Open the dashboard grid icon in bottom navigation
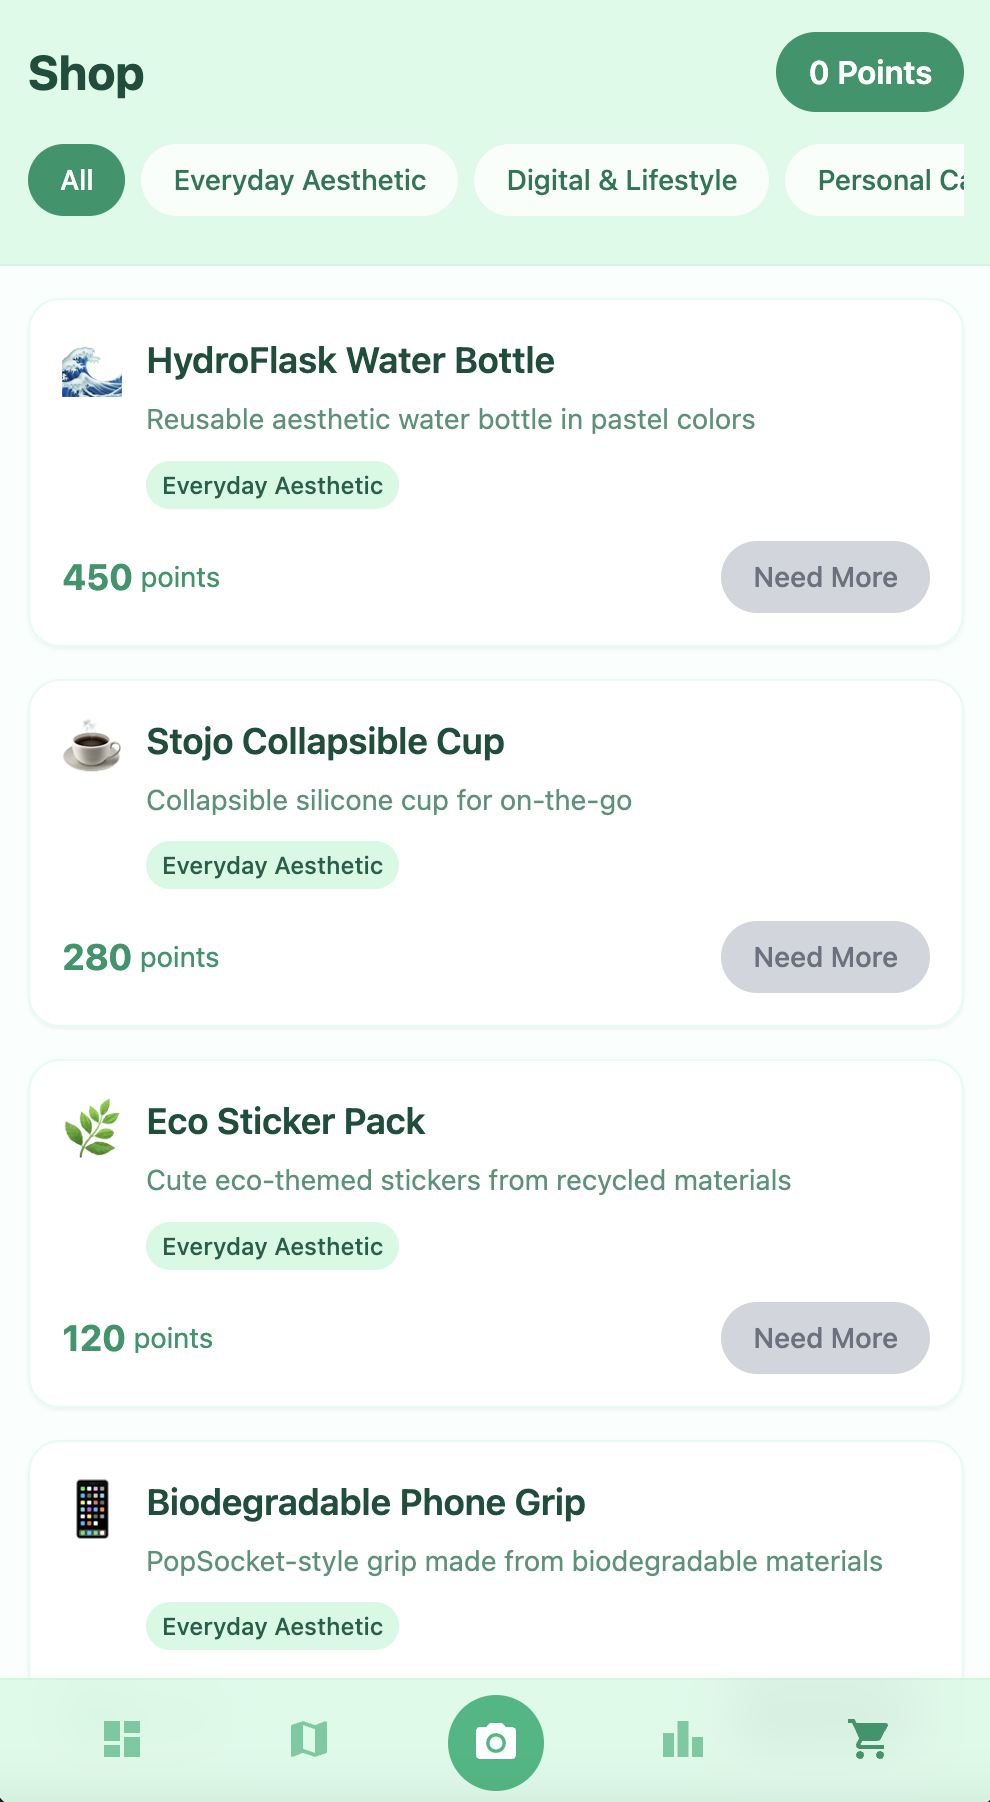 [122, 1739]
